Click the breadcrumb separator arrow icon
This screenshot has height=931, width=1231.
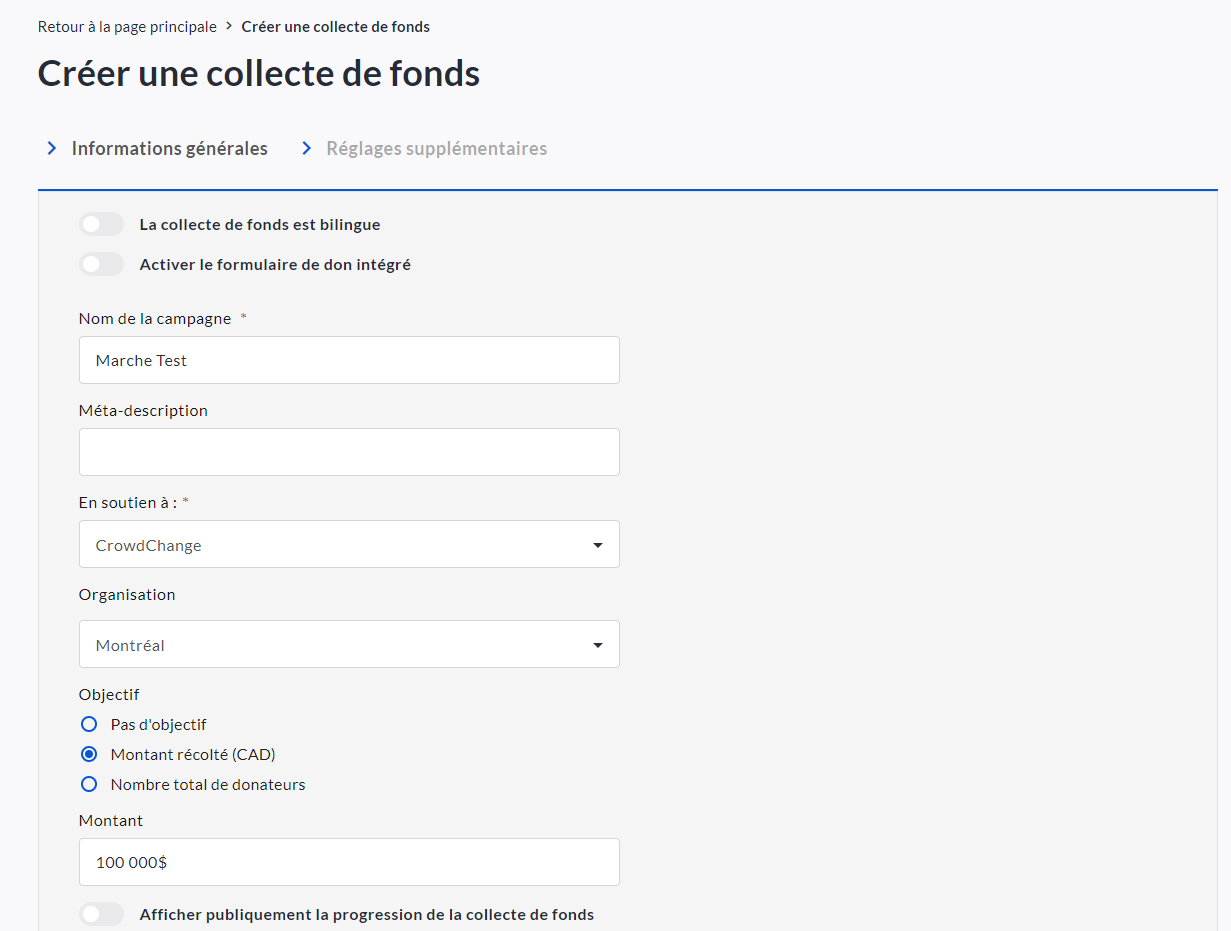click(229, 26)
